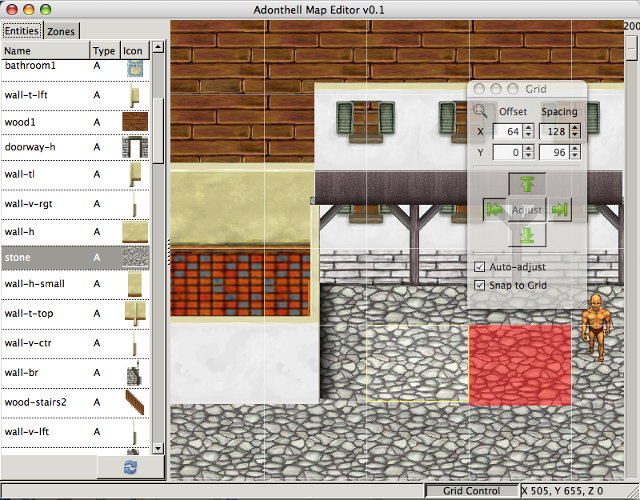Click the magnifier icon in Grid panel
Image resolution: width=640 pixels, height=500 pixels.
click(x=481, y=111)
